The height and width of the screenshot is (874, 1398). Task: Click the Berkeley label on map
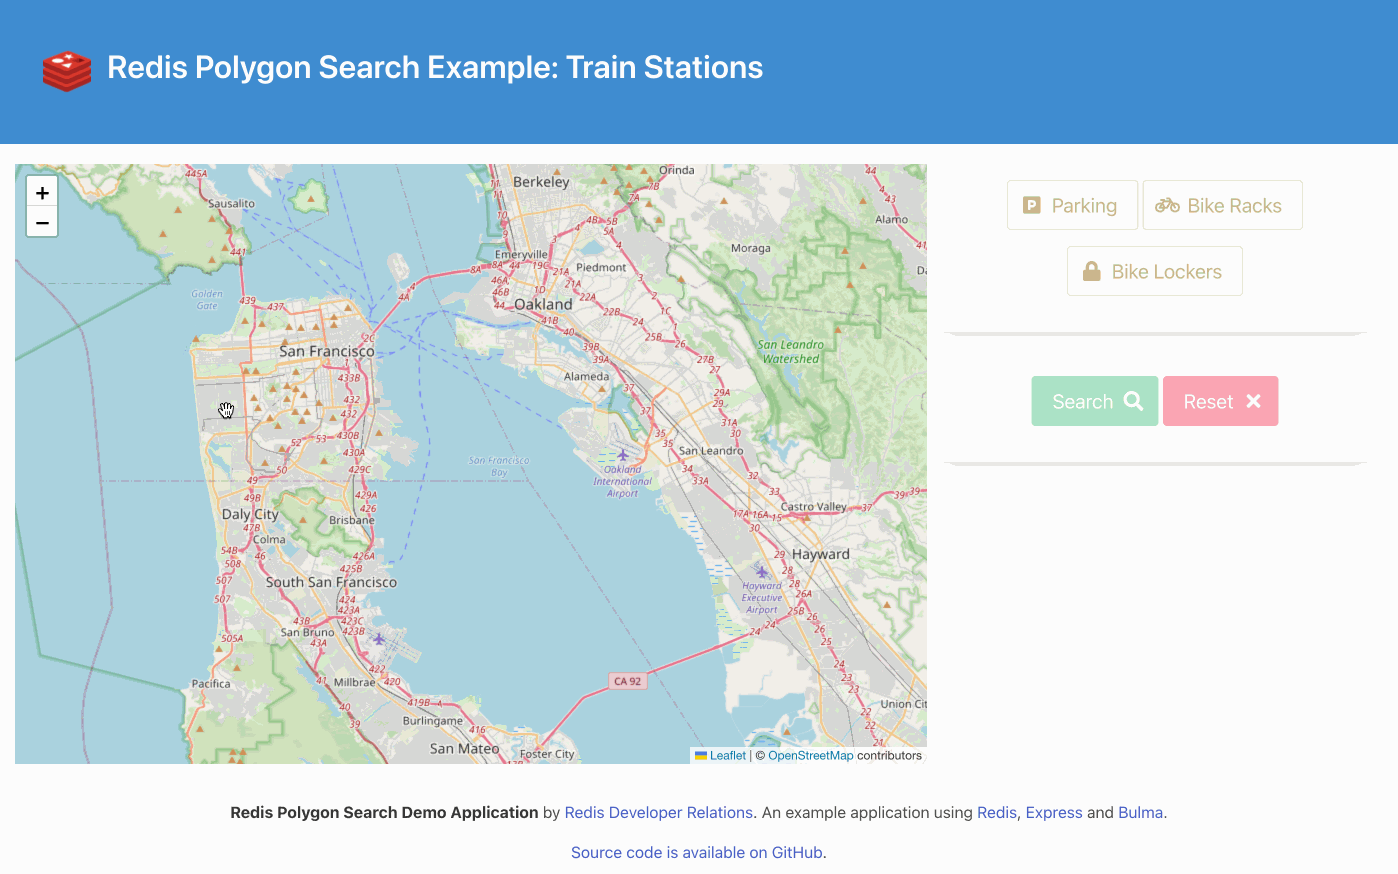(541, 182)
